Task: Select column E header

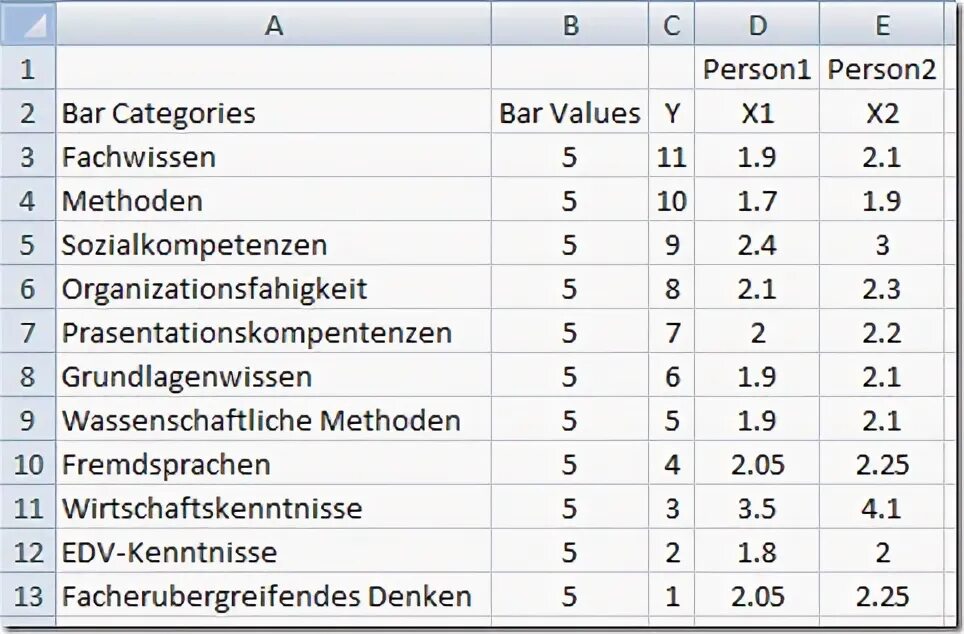Action: [882, 25]
